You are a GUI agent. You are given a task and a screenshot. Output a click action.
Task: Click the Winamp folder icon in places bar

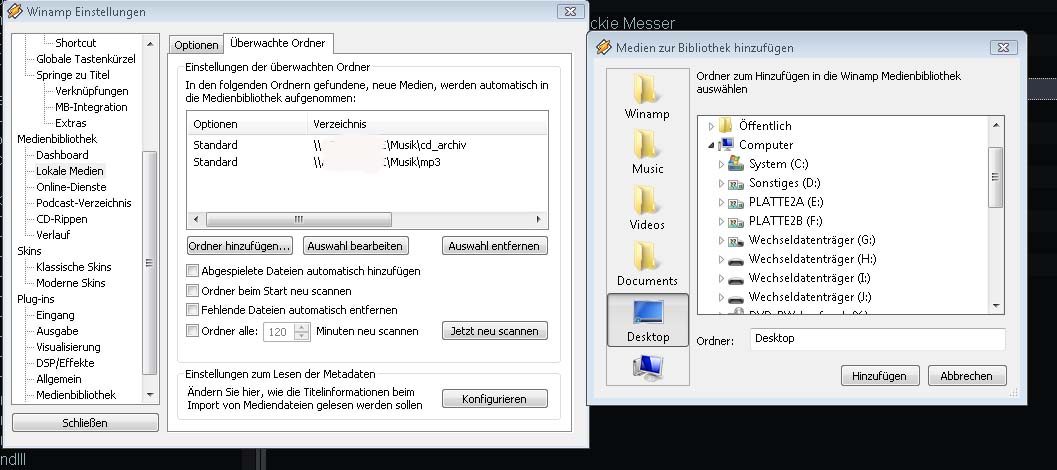pyautogui.click(x=647, y=88)
